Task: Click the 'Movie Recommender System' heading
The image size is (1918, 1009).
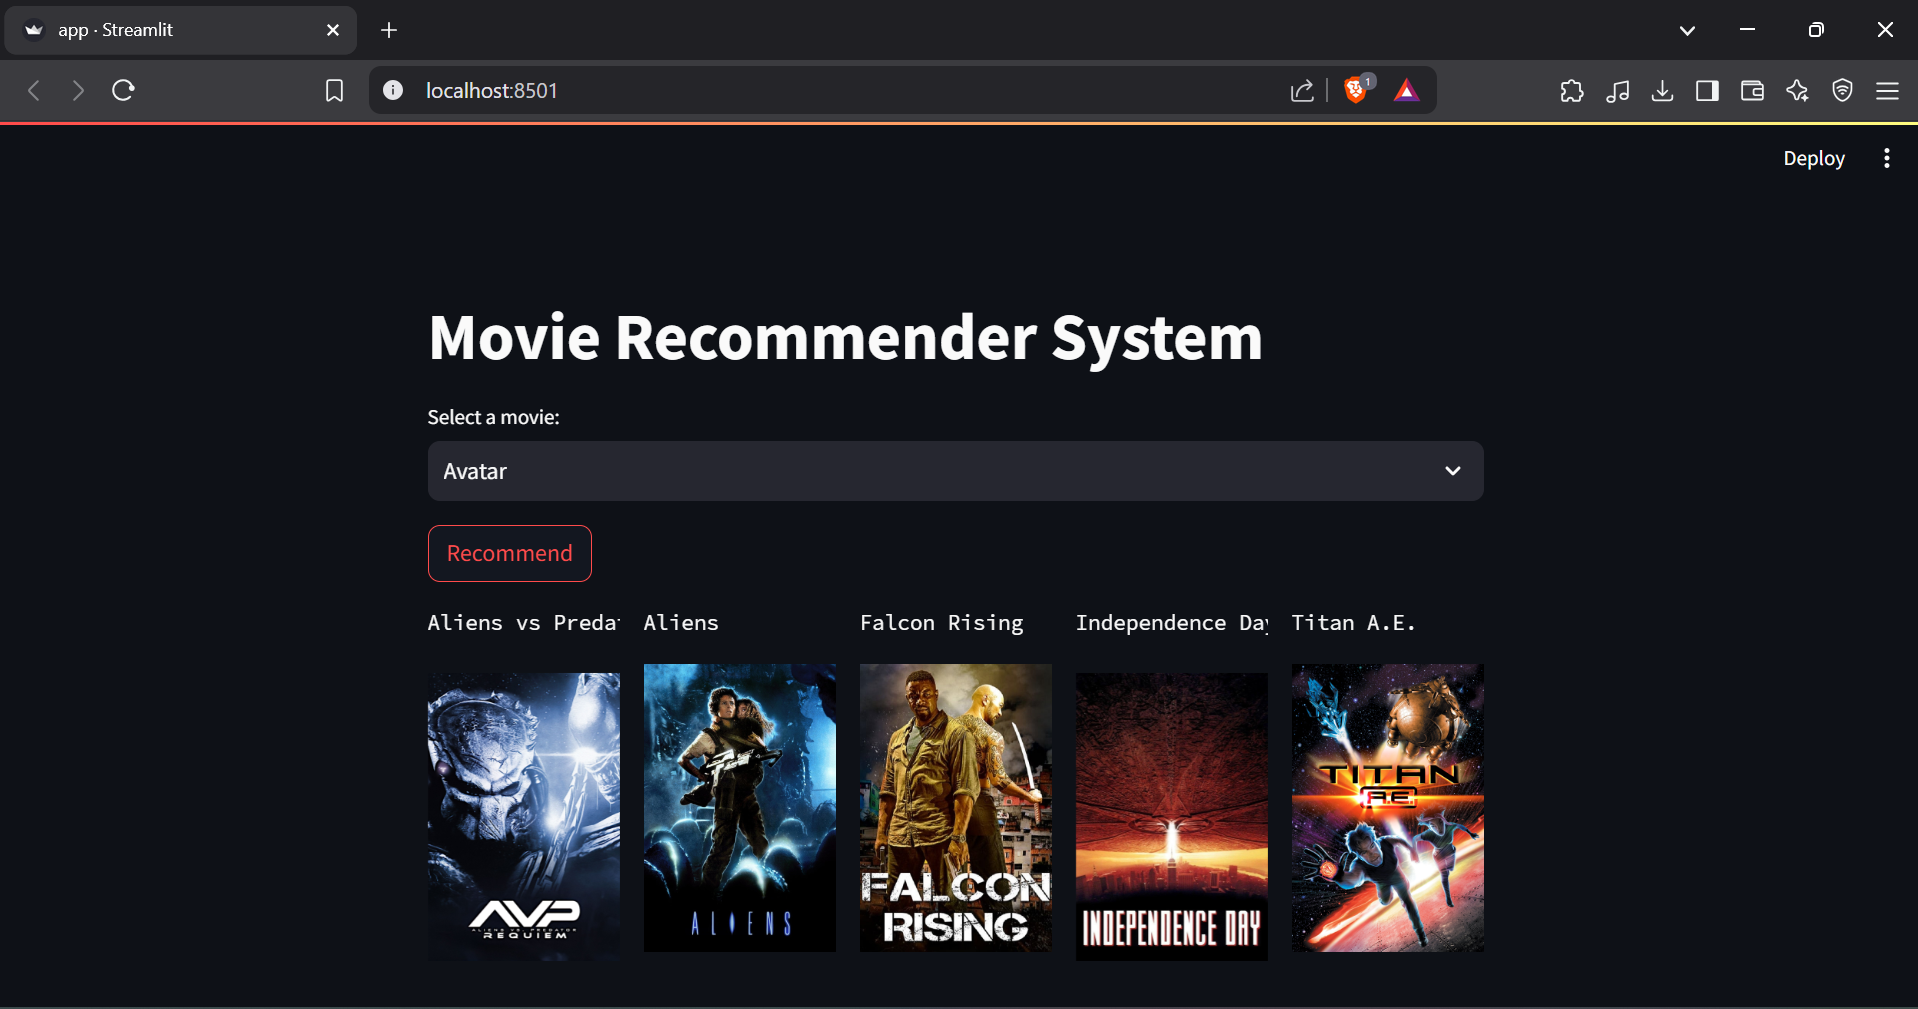Action: tap(845, 337)
